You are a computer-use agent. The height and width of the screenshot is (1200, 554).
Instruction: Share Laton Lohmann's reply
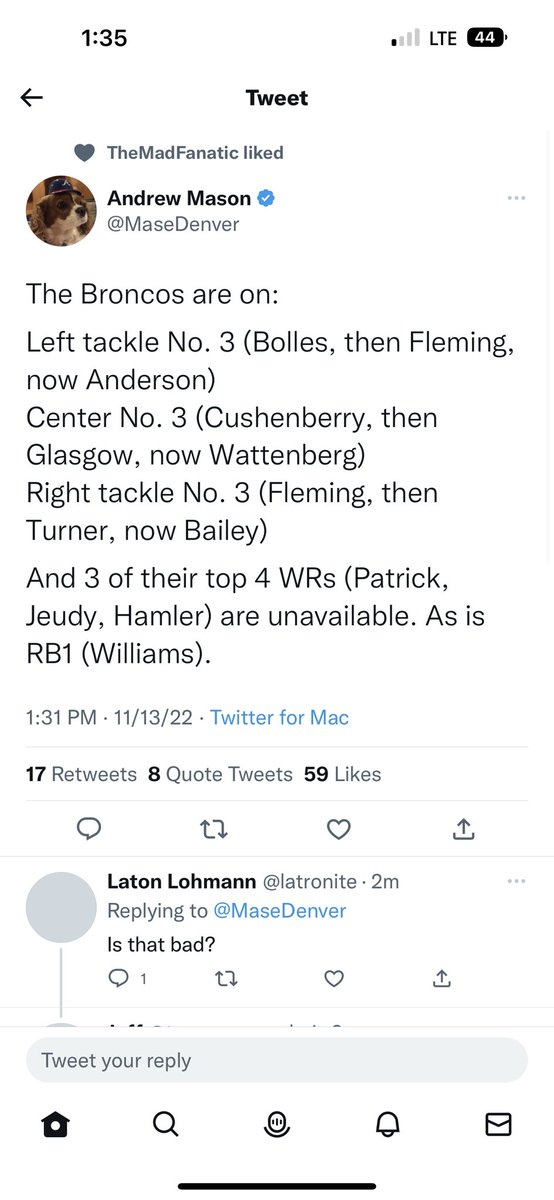coord(441,979)
